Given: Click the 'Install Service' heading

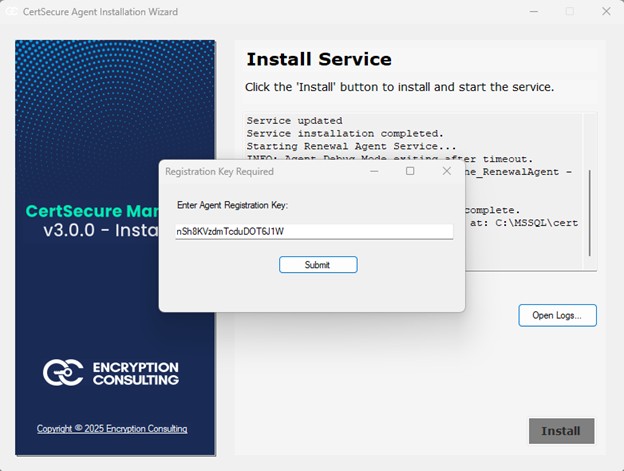Looking at the screenshot, I should pyautogui.click(x=319, y=59).
